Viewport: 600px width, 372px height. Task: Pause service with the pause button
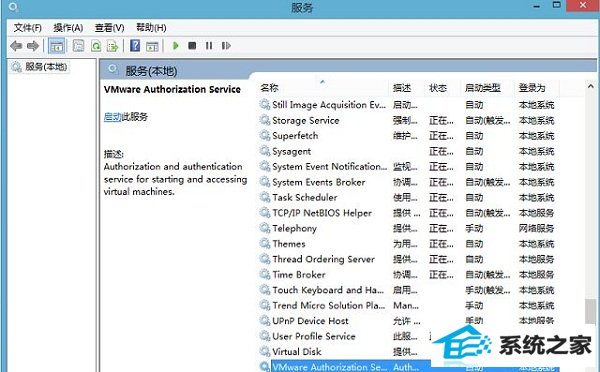point(209,46)
